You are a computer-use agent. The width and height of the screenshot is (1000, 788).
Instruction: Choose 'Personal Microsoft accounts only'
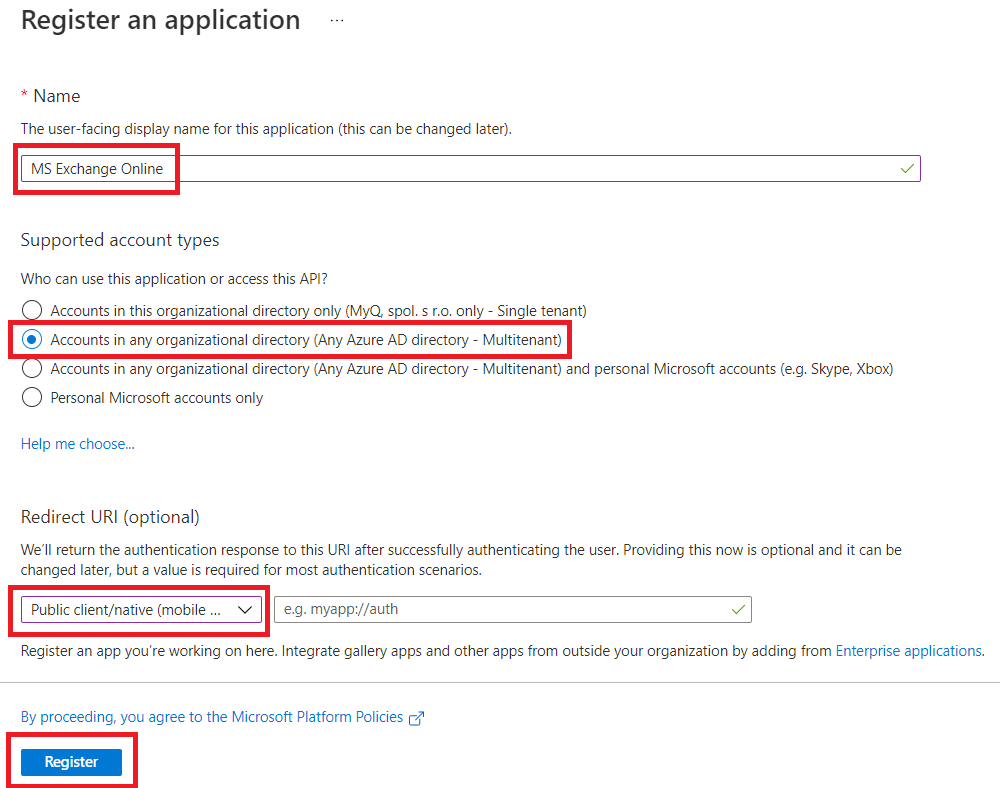tap(31, 397)
